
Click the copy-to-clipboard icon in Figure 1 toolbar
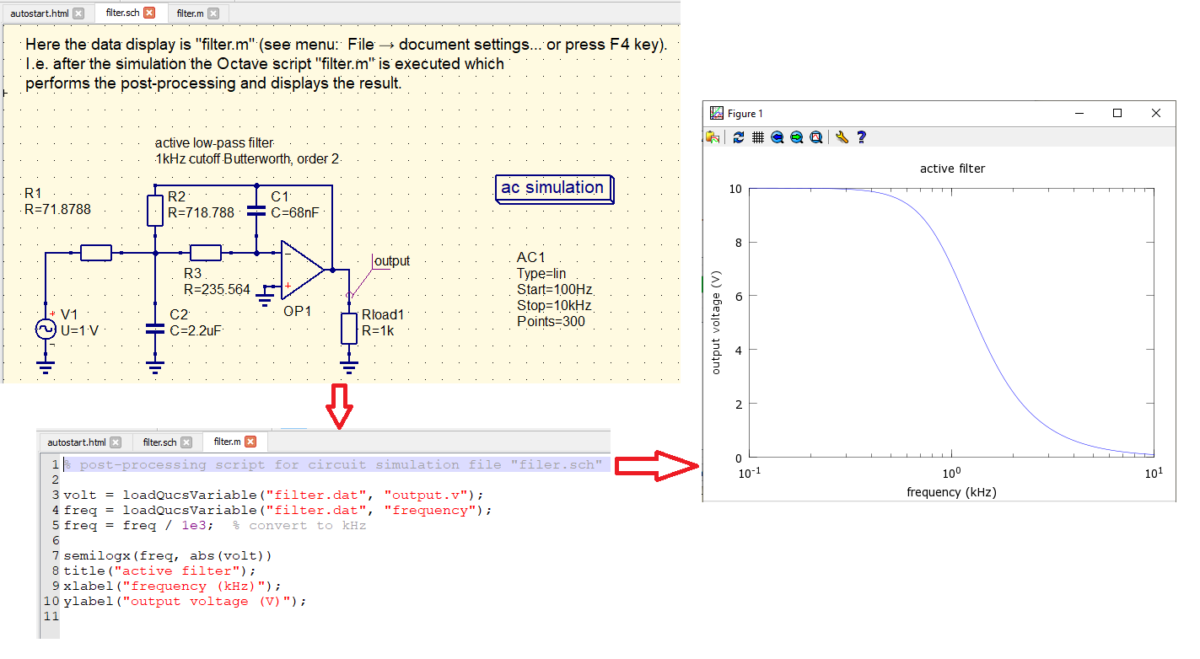pyautogui.click(x=713, y=138)
